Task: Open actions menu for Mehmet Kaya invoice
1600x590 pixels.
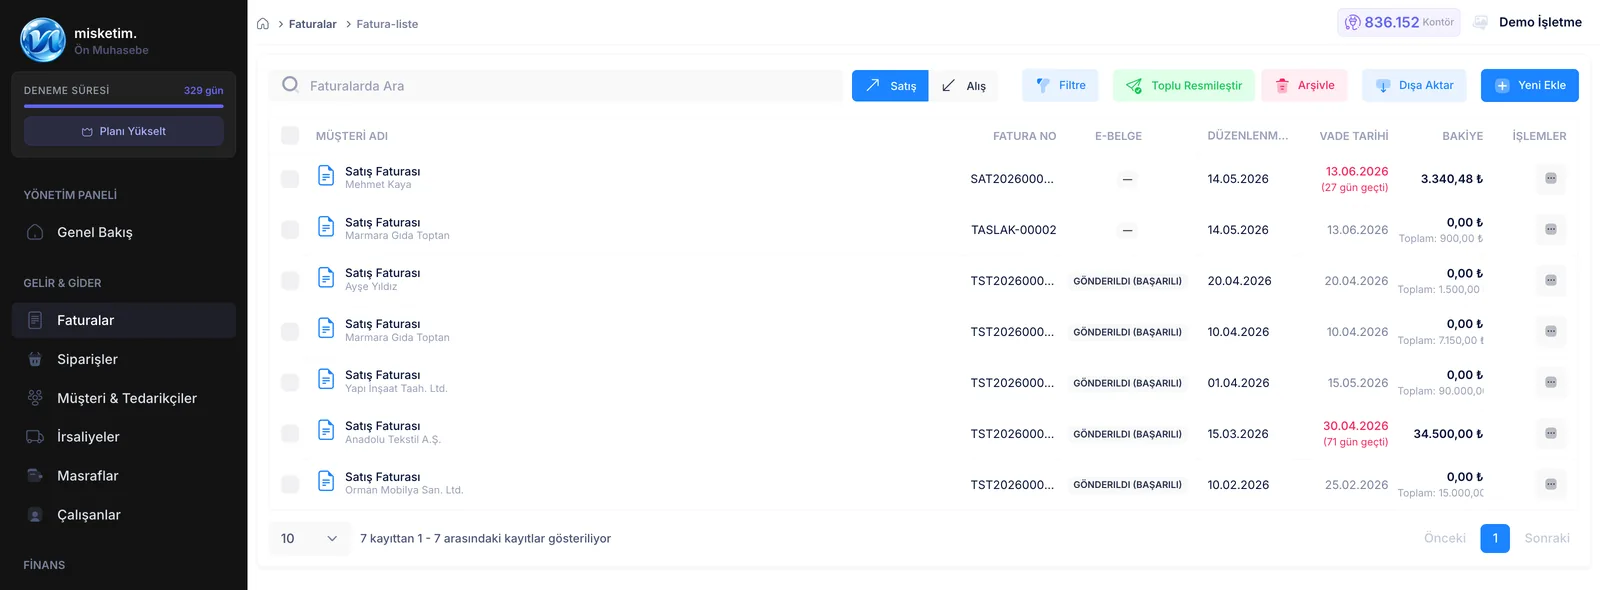Action: click(x=1550, y=179)
